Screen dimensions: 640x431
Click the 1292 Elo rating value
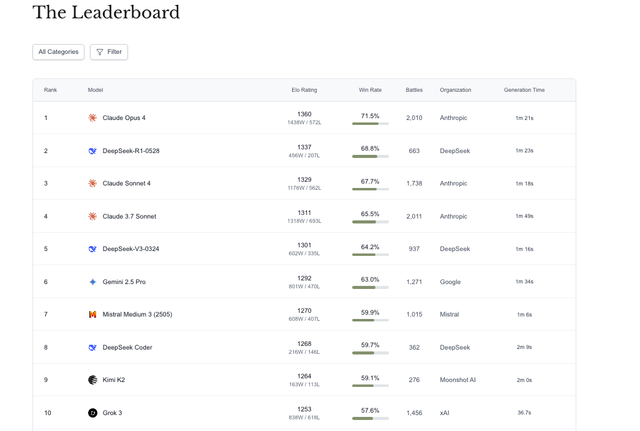(304, 278)
